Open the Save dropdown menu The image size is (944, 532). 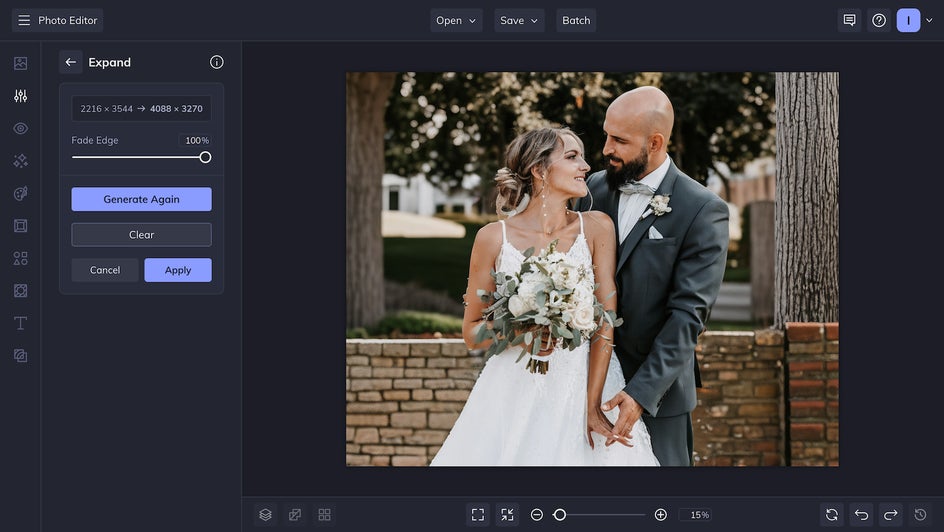[x=519, y=20]
